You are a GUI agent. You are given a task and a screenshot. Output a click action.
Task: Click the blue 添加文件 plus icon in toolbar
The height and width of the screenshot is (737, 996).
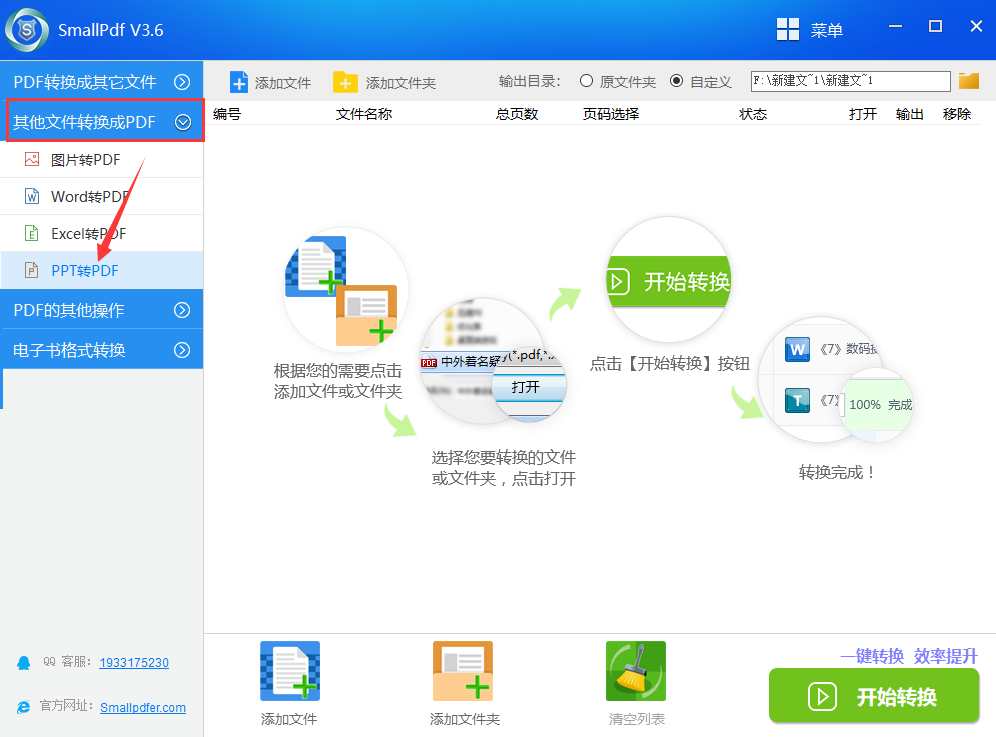point(239,83)
